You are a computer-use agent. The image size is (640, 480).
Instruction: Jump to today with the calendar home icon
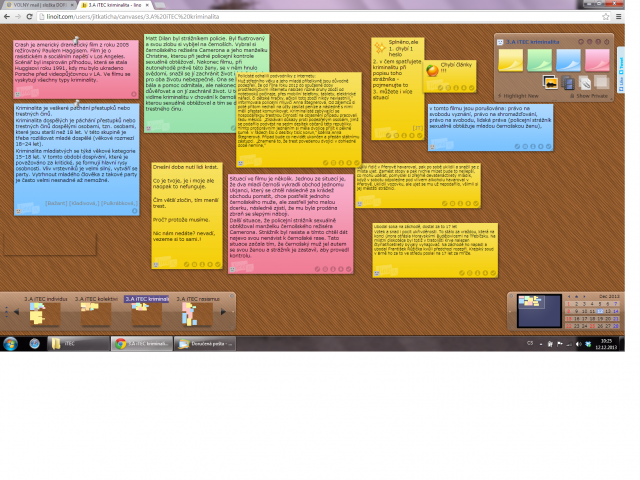tap(577, 297)
